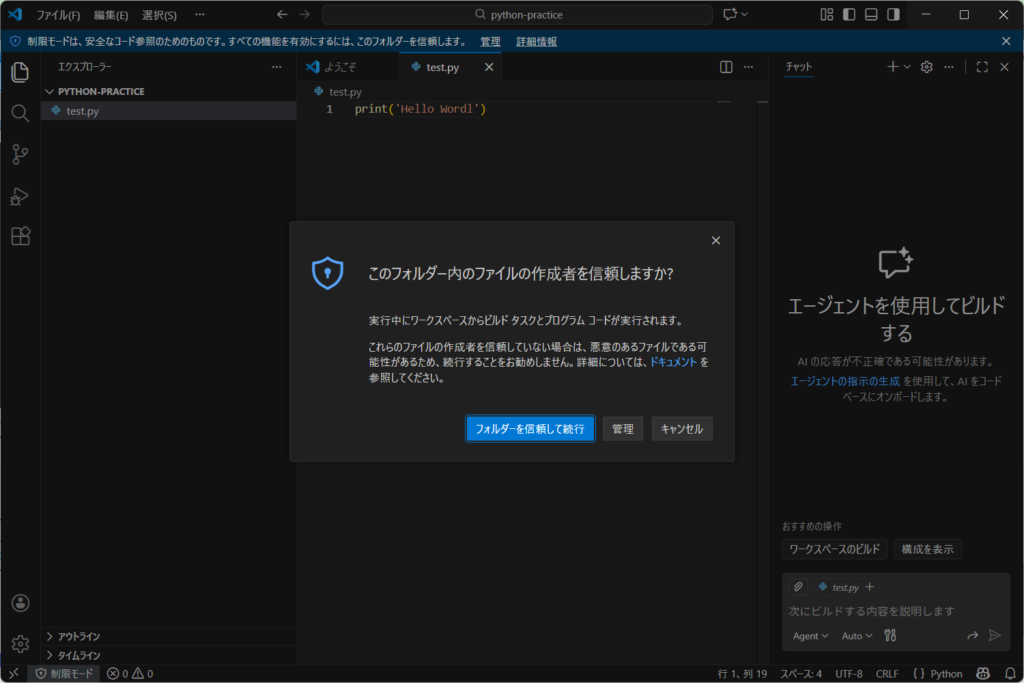Screen dimensions: 1024x683
Task: Click the ドキュメント link in the dialog
Action: coord(673,363)
